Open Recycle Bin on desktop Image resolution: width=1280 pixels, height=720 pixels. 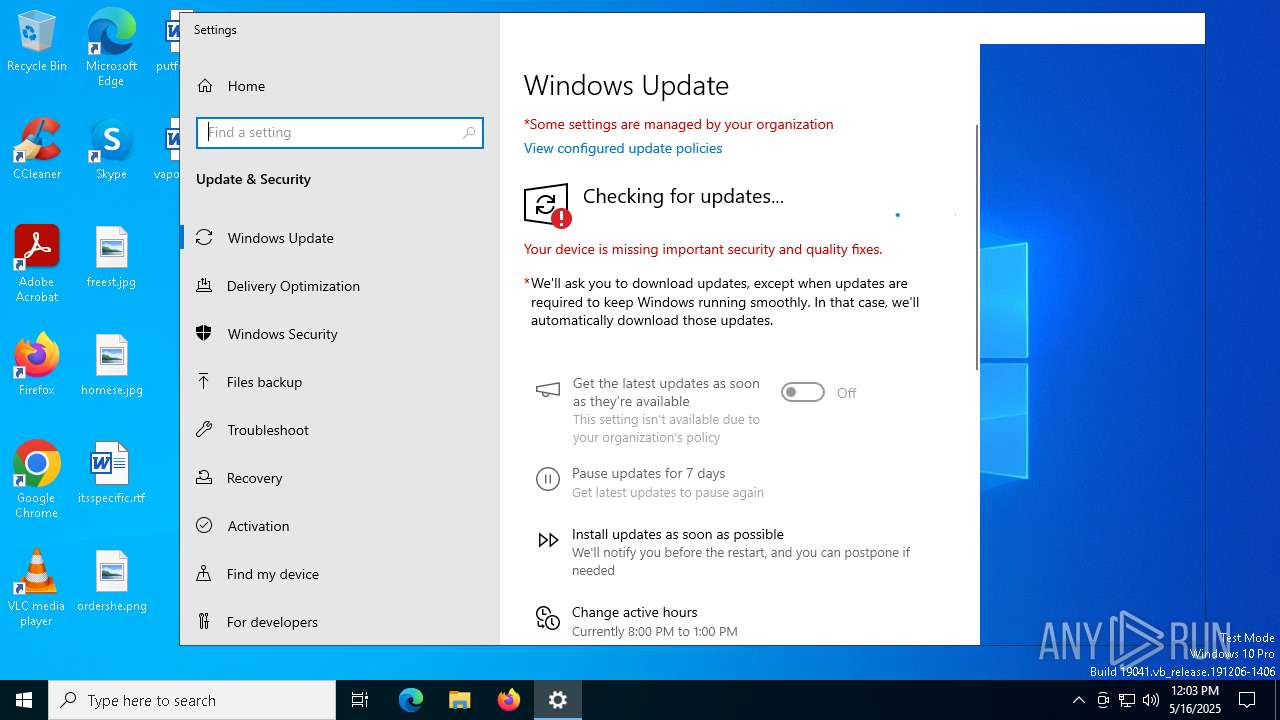pyautogui.click(x=37, y=42)
